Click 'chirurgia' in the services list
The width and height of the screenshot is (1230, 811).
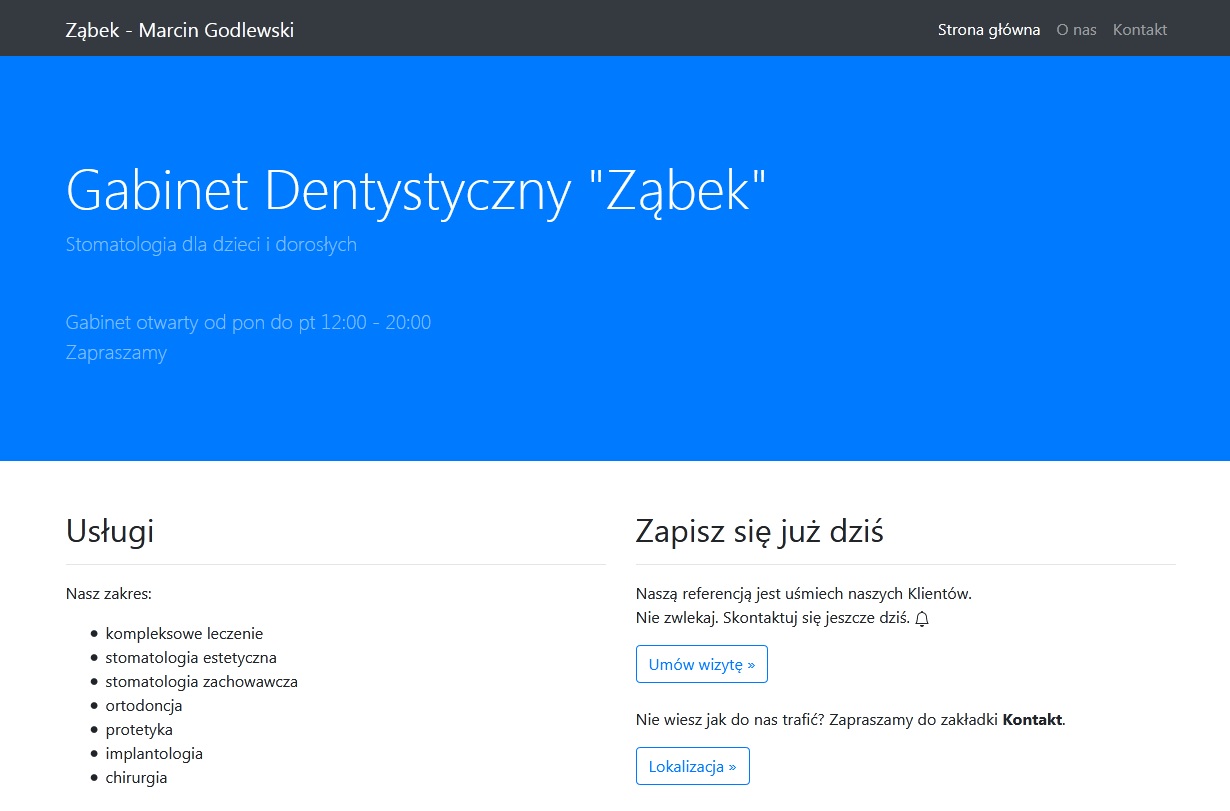tap(136, 778)
